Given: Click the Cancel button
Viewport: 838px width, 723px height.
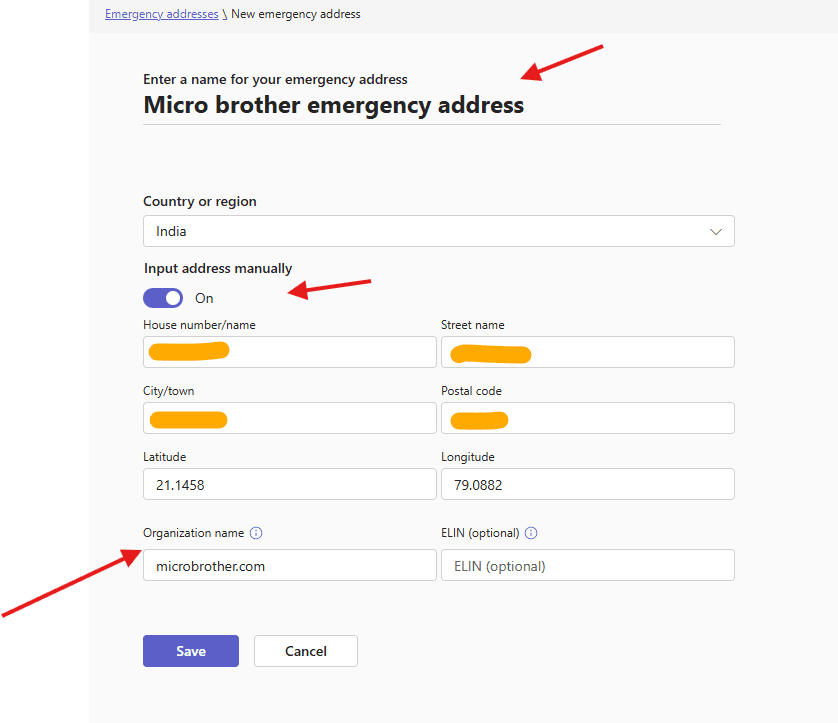Looking at the screenshot, I should pos(306,651).
